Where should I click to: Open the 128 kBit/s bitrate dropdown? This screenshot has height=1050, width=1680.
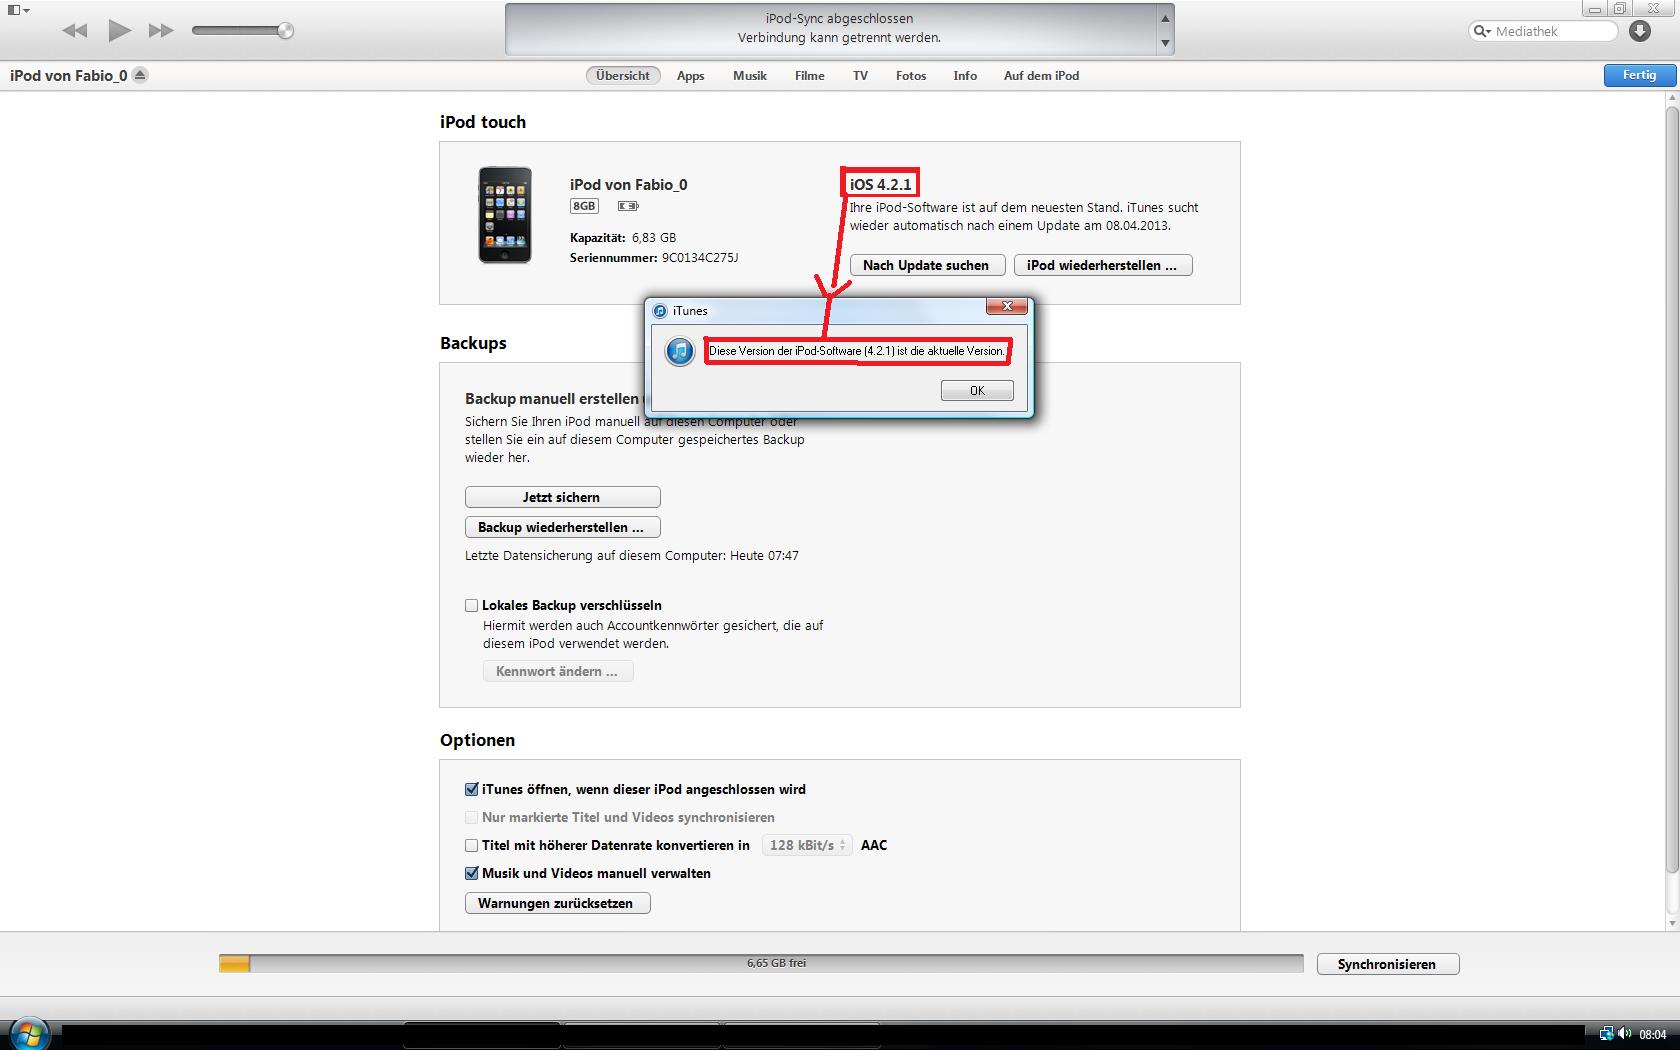(x=807, y=845)
